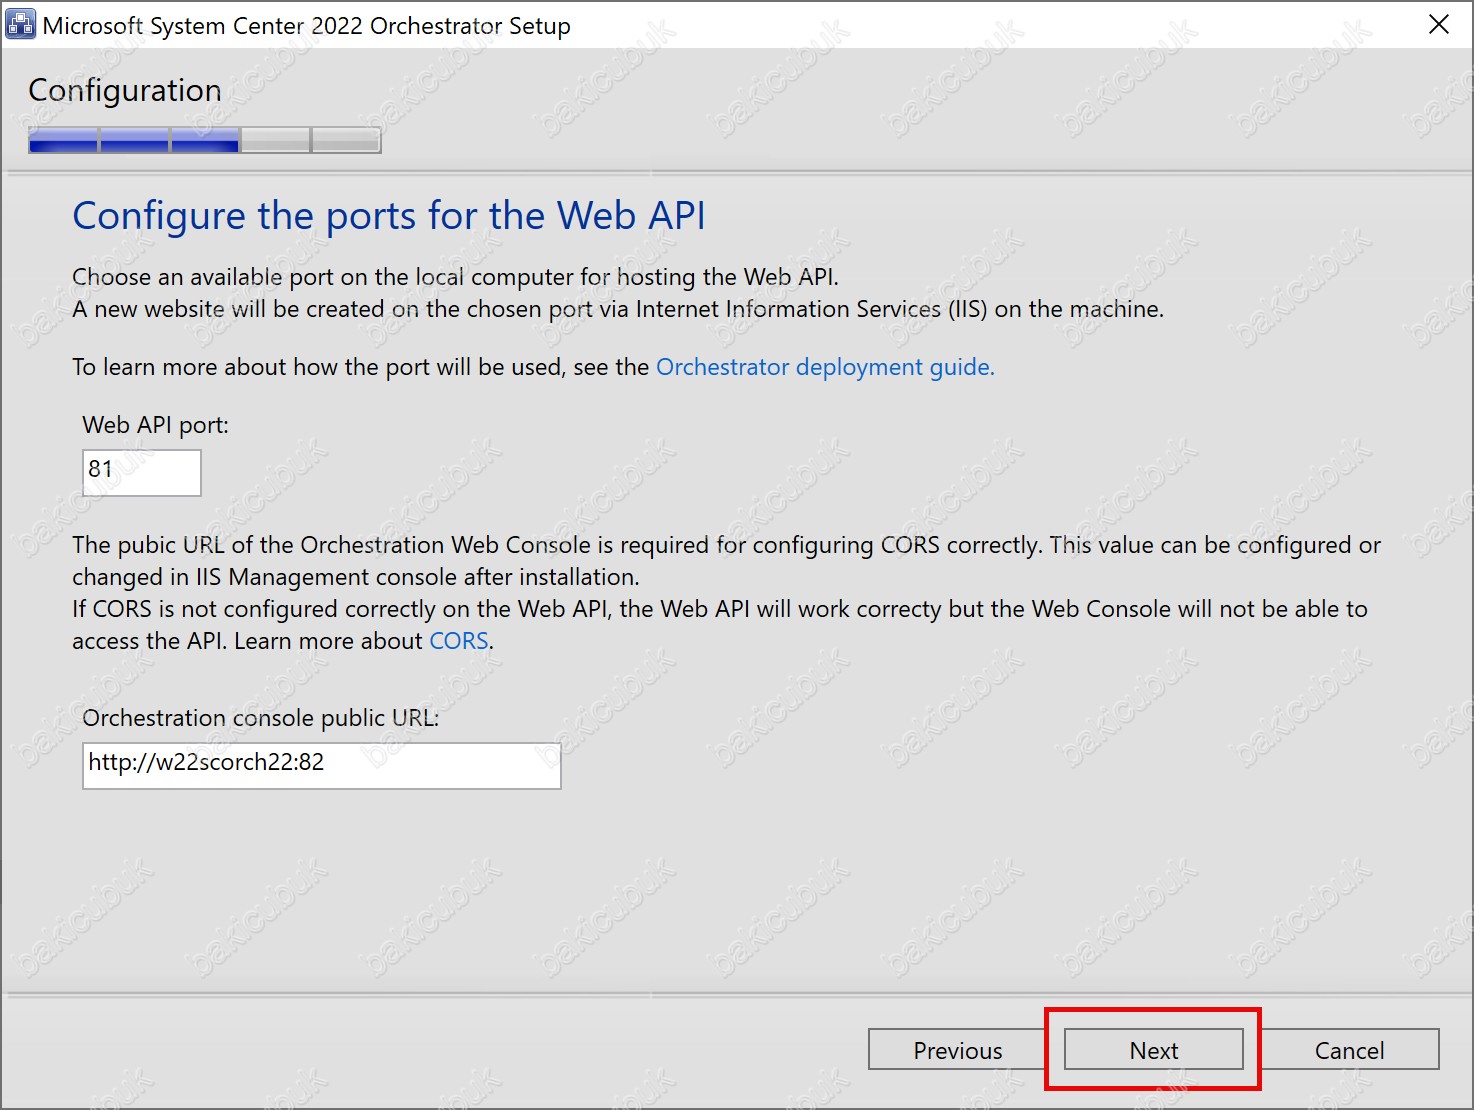Click the 'Choose an available port' instruction text

click(x=455, y=277)
